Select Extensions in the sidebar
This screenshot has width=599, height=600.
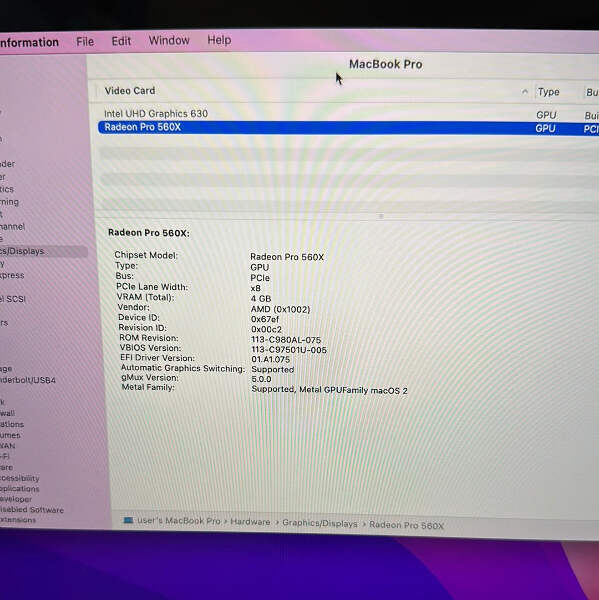point(18,520)
